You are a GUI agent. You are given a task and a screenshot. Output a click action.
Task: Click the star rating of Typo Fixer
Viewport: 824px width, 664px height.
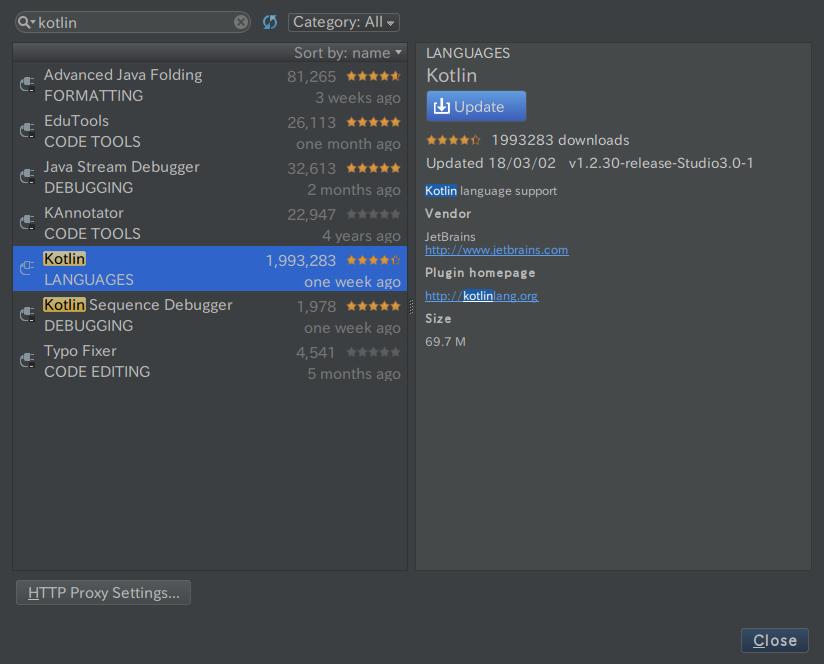coord(373,352)
